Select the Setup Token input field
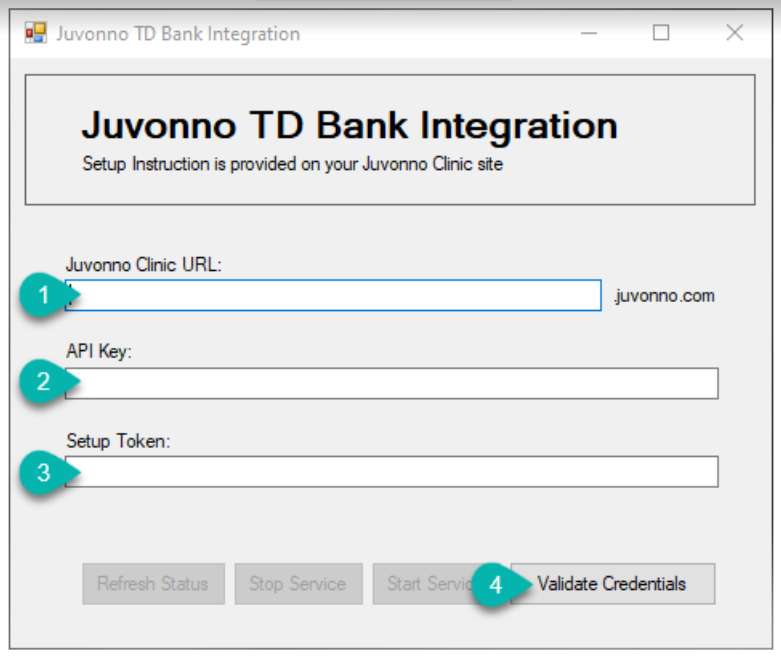 click(x=391, y=471)
